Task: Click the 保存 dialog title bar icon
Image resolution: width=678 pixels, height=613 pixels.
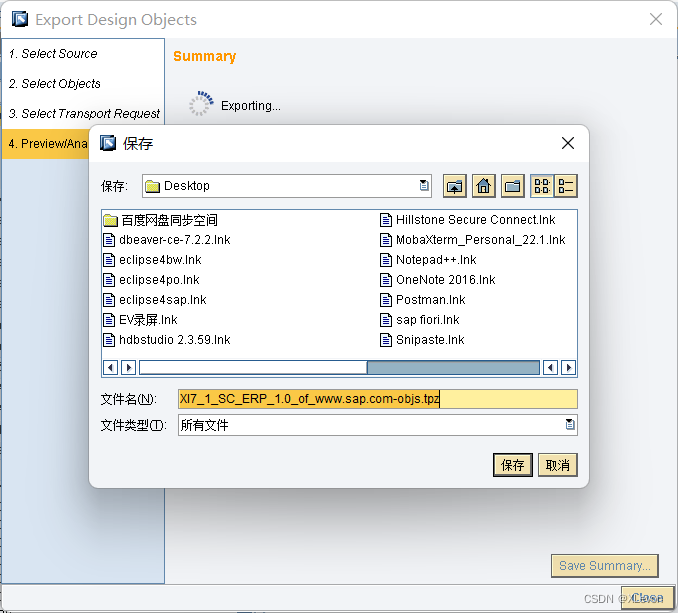Action: pos(108,143)
